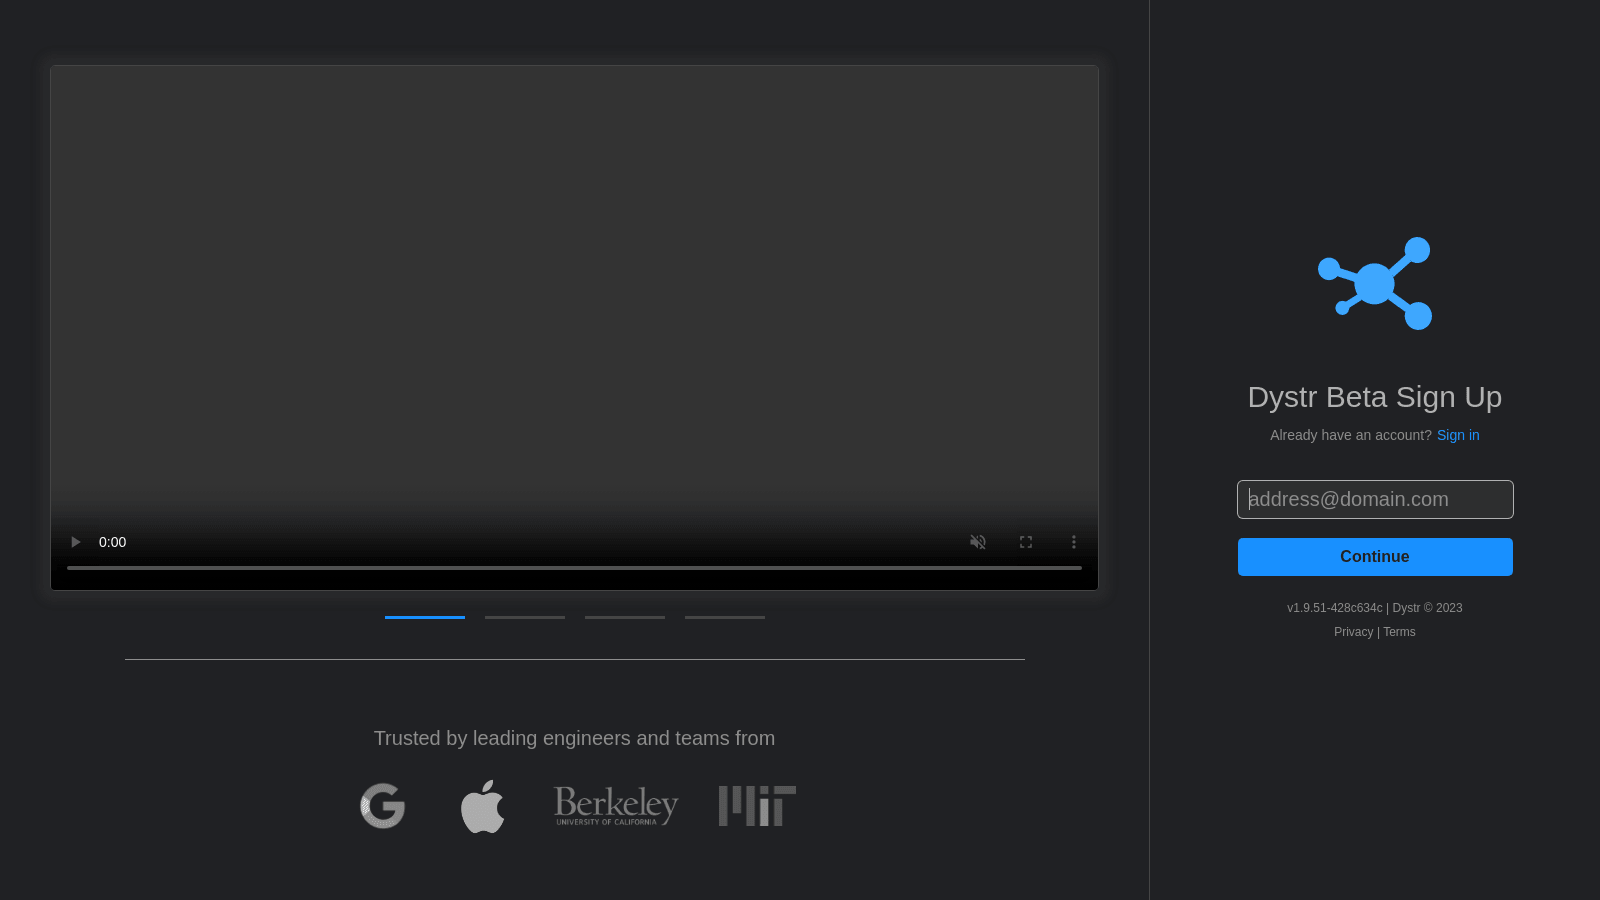Click the Berkeley logo
The image size is (1600, 900).
616,806
